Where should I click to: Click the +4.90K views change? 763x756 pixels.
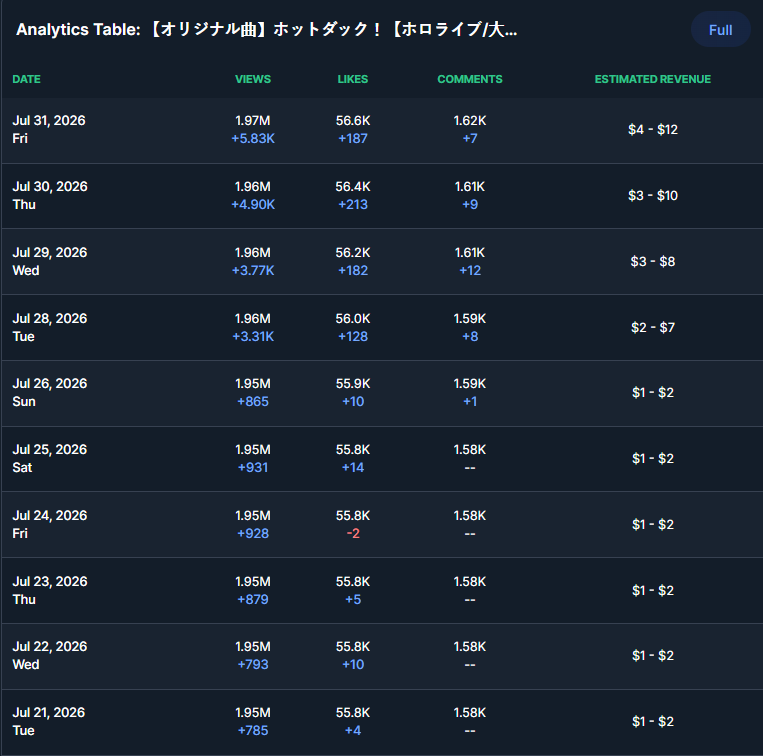(x=253, y=205)
